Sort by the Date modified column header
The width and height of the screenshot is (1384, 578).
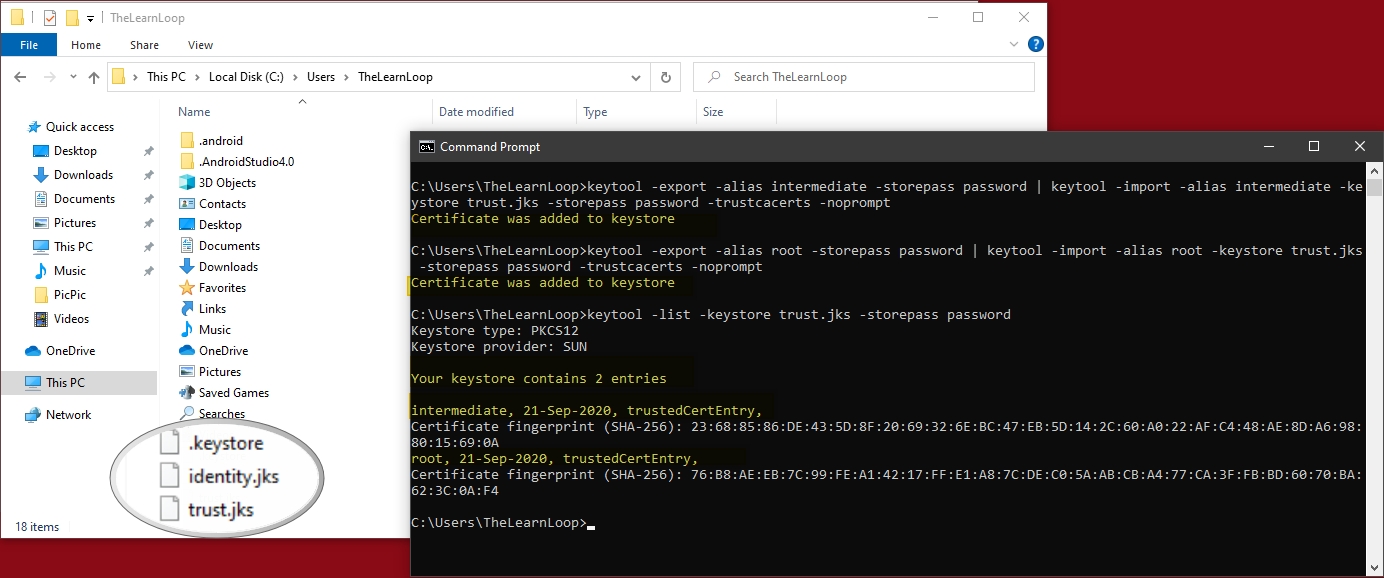coord(476,112)
